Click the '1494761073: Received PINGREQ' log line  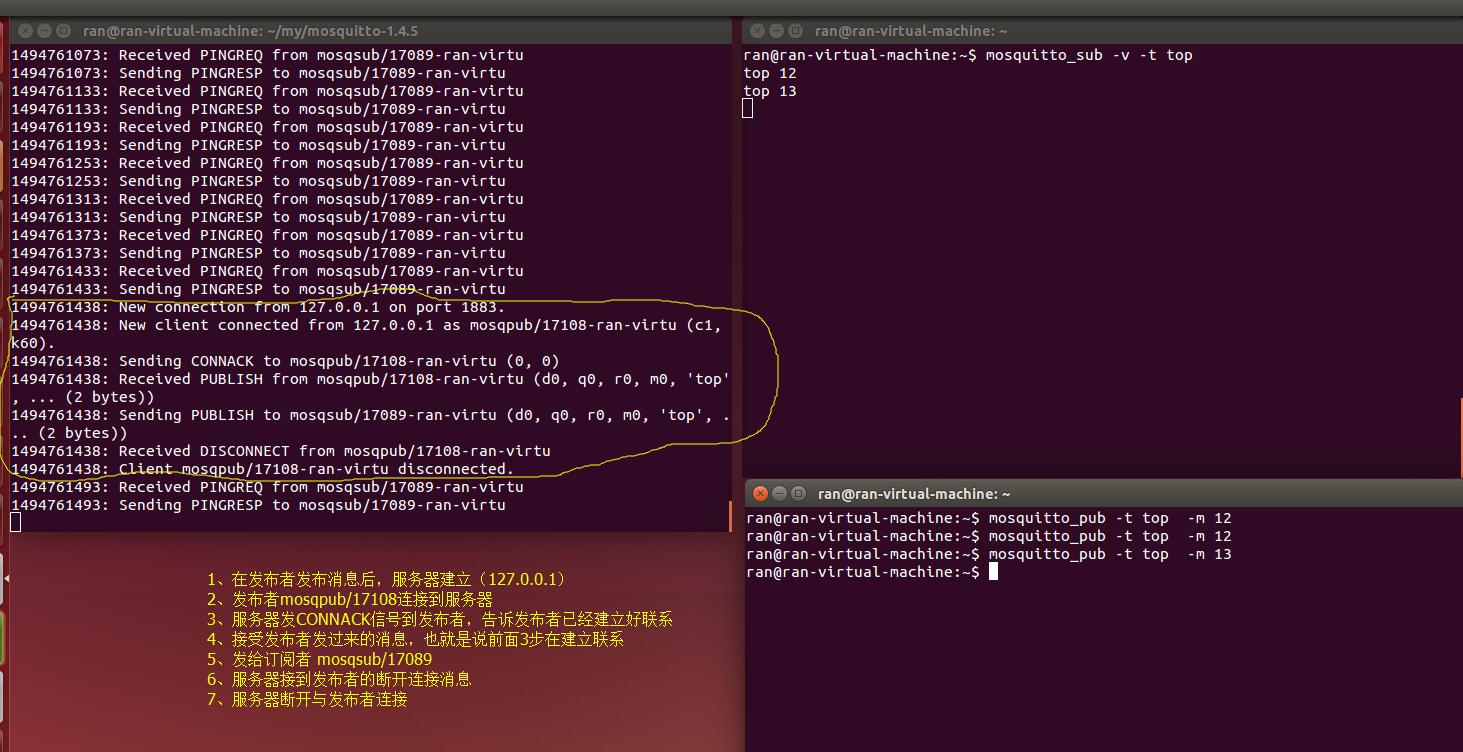(x=267, y=55)
